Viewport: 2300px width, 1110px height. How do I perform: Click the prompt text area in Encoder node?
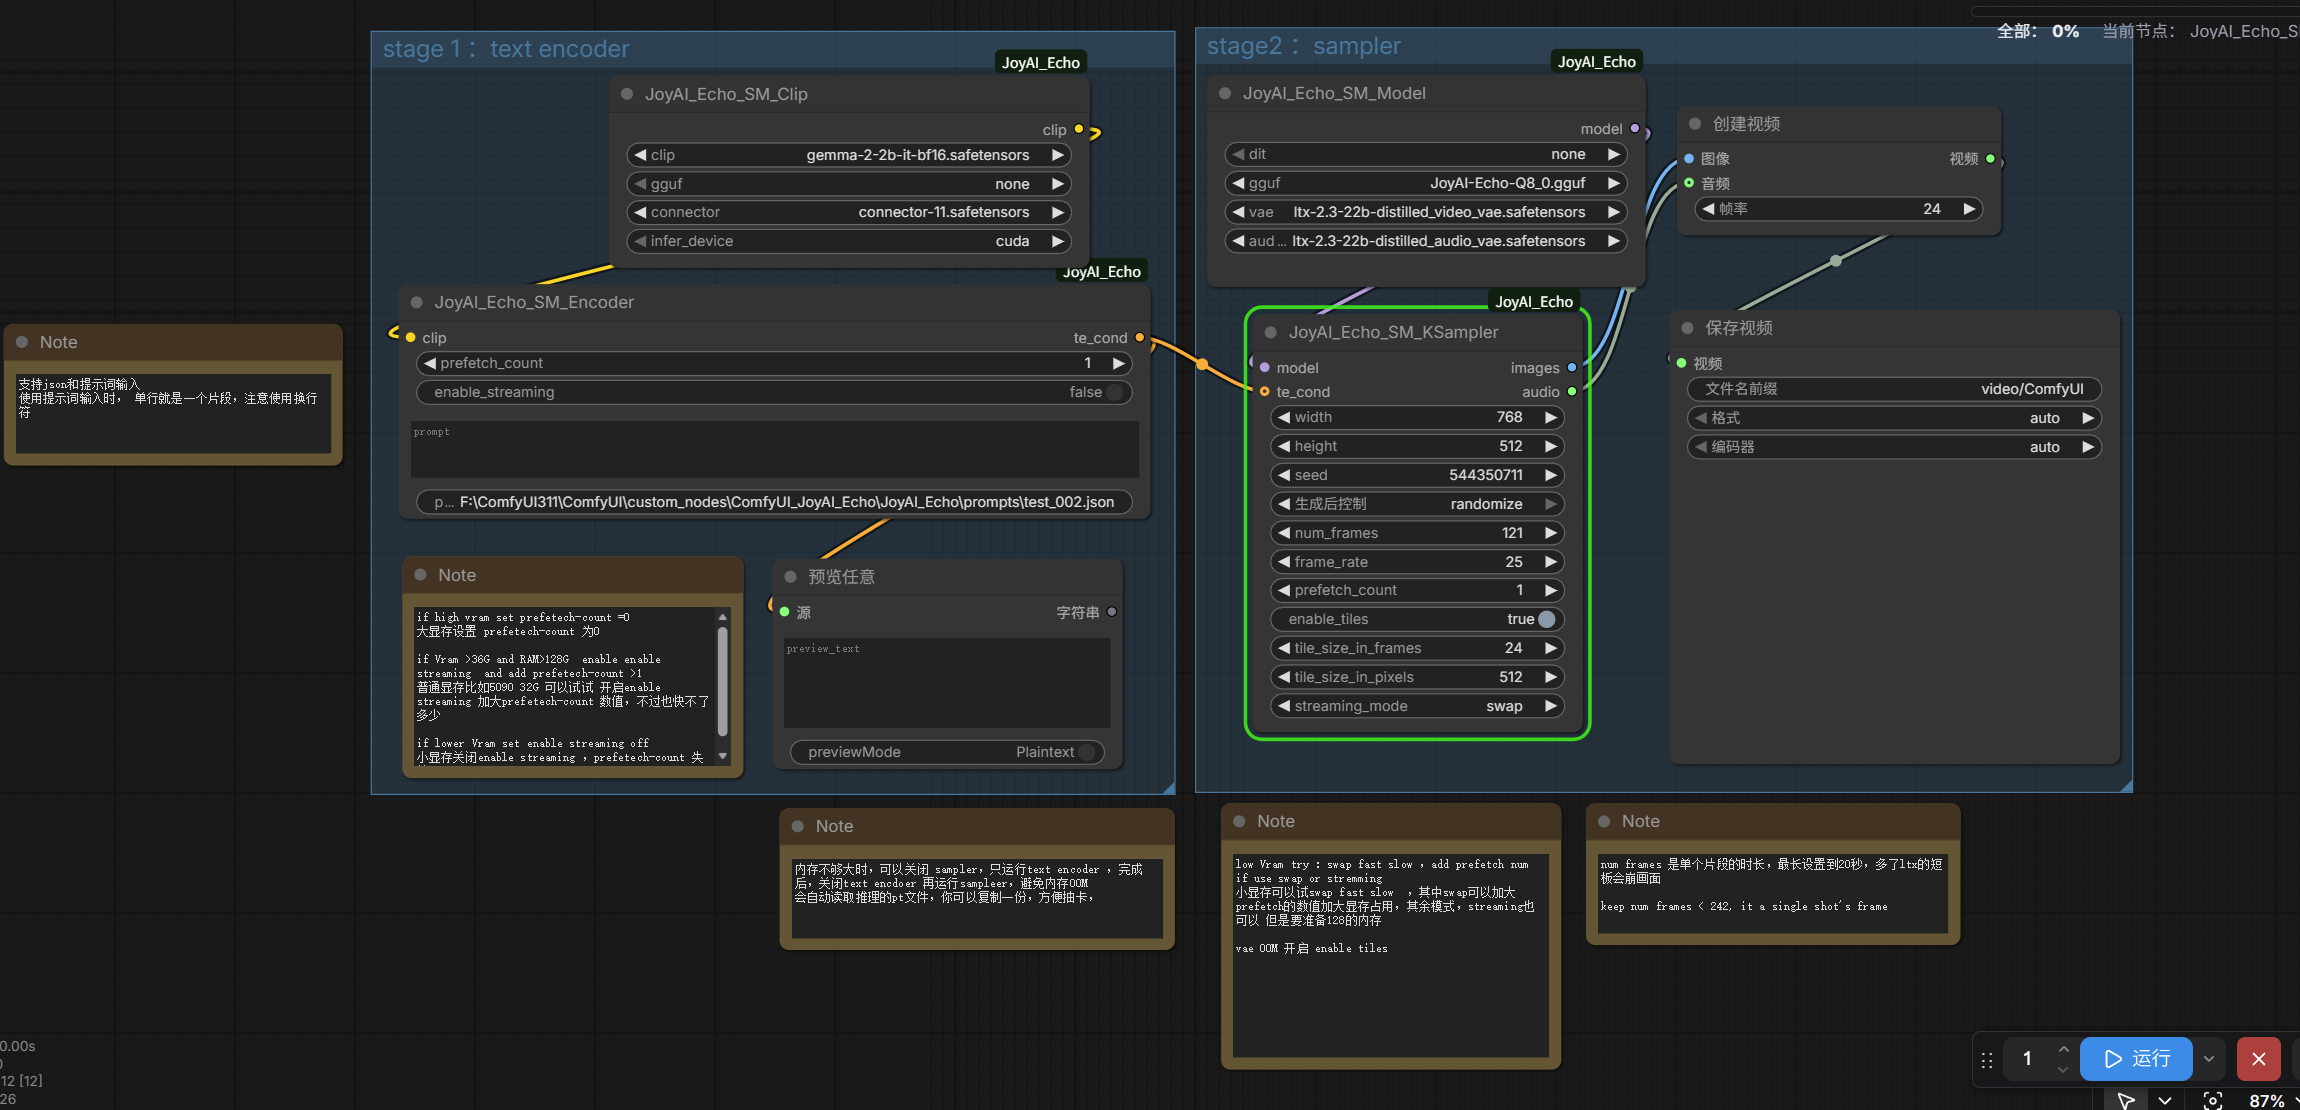click(774, 449)
